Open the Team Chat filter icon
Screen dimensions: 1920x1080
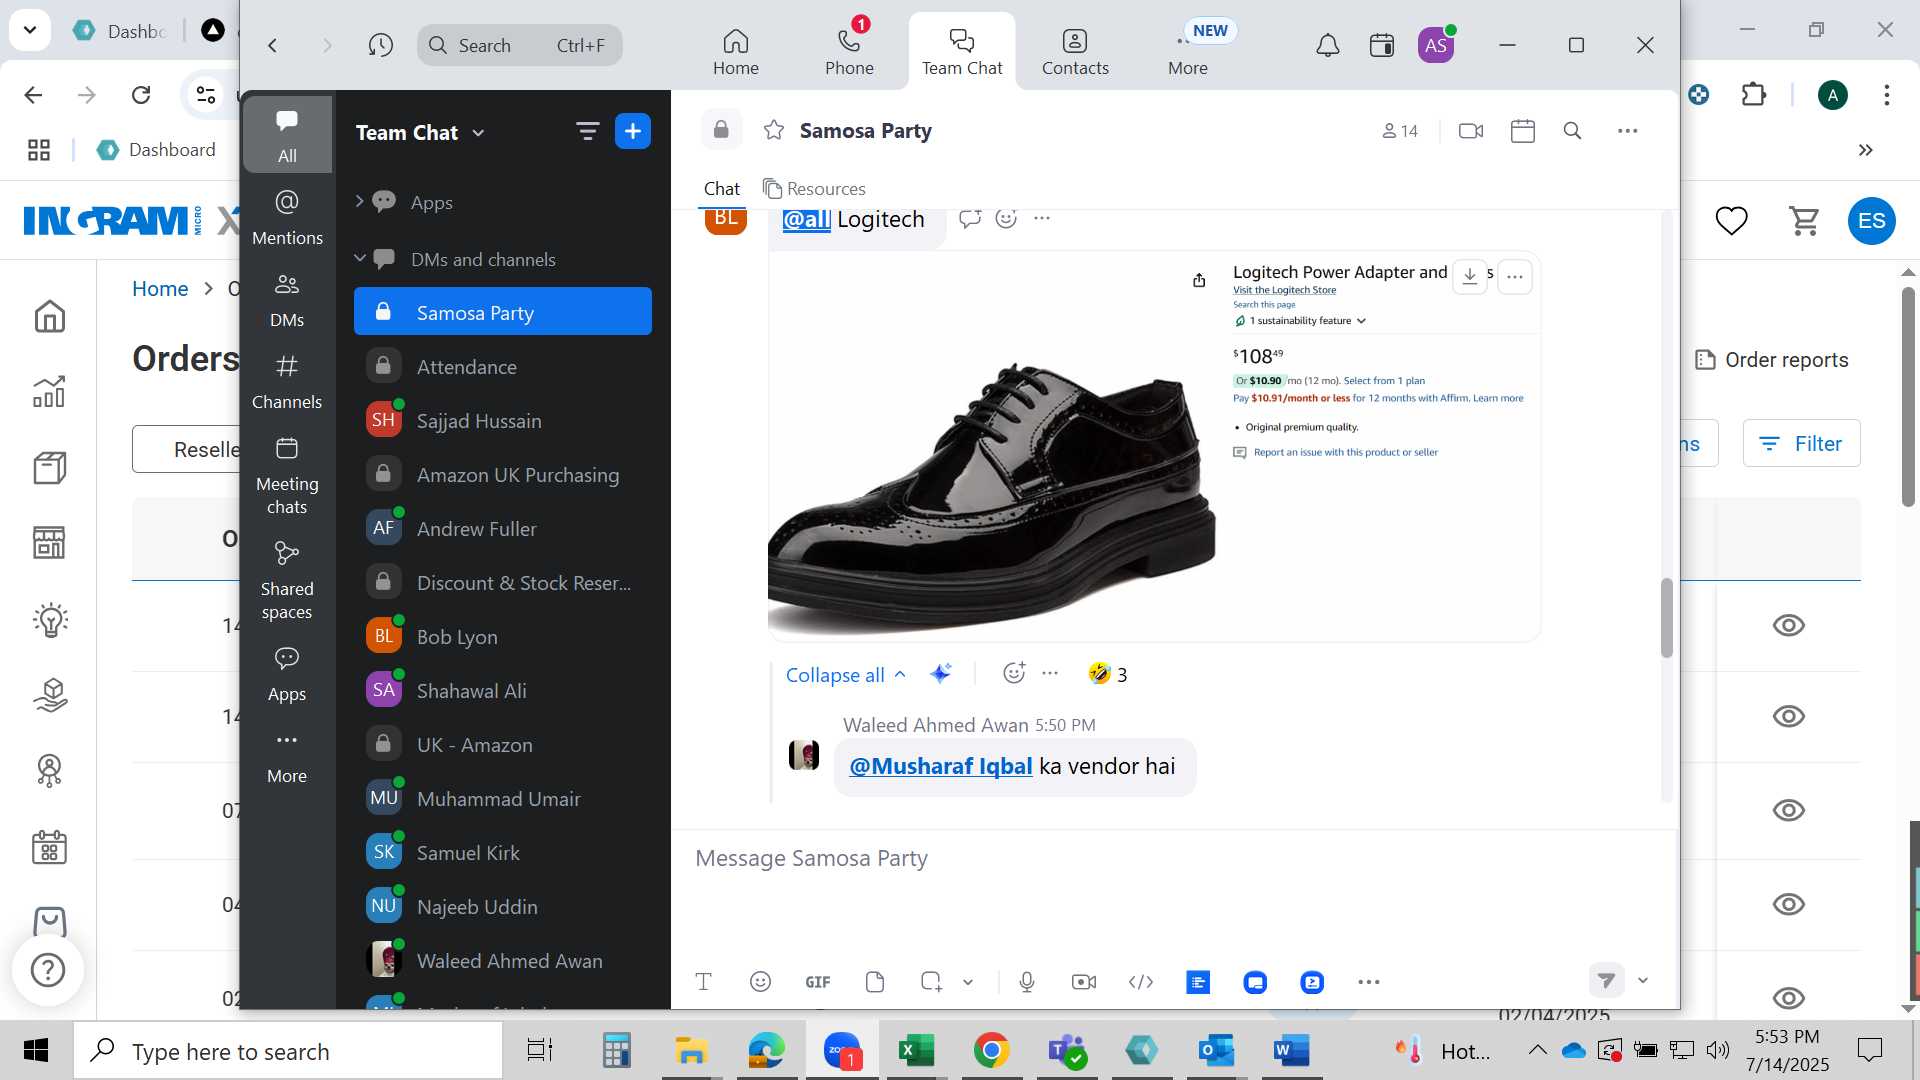point(587,131)
